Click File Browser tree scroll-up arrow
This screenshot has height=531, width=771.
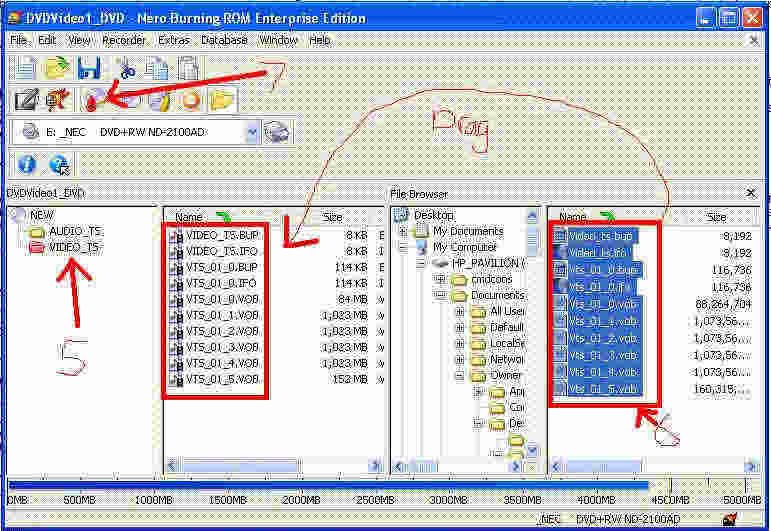tap(532, 215)
